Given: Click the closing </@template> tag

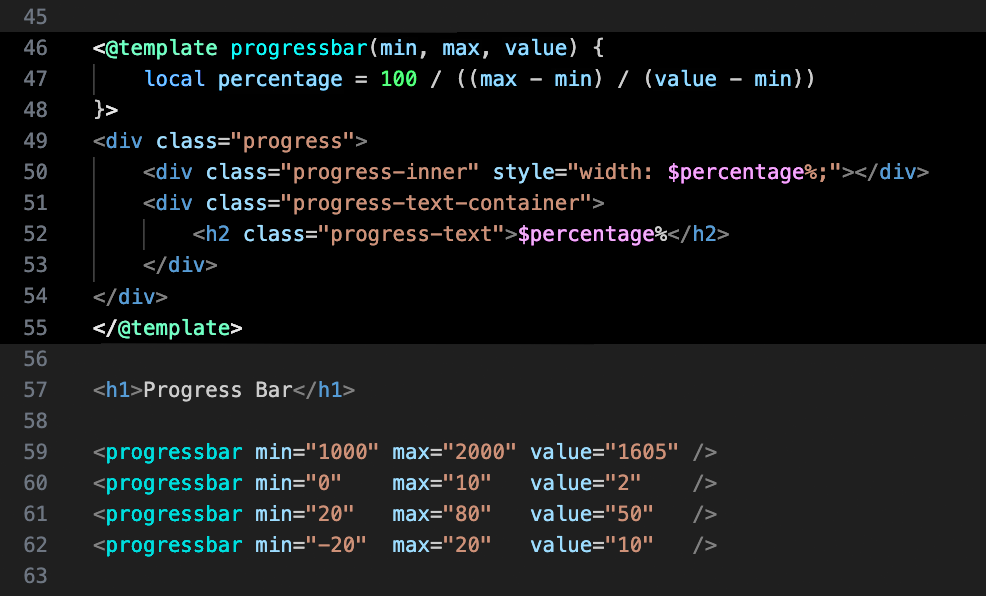Looking at the screenshot, I should (x=168, y=327).
